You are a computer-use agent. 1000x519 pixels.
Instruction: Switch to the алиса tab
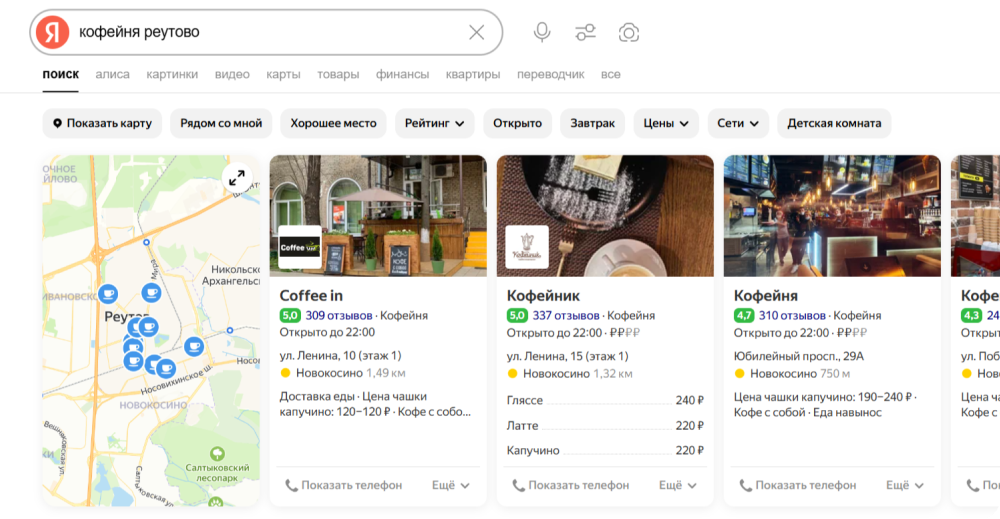coord(112,75)
